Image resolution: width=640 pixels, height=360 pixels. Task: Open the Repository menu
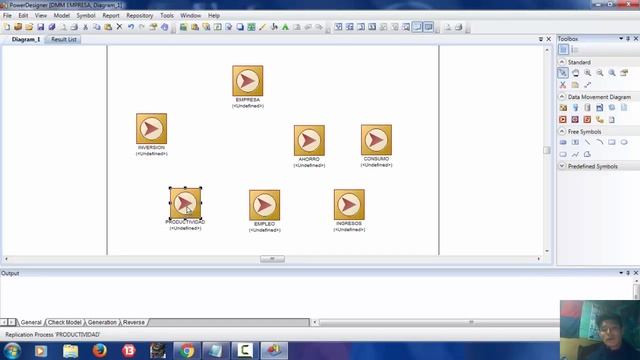140,16
